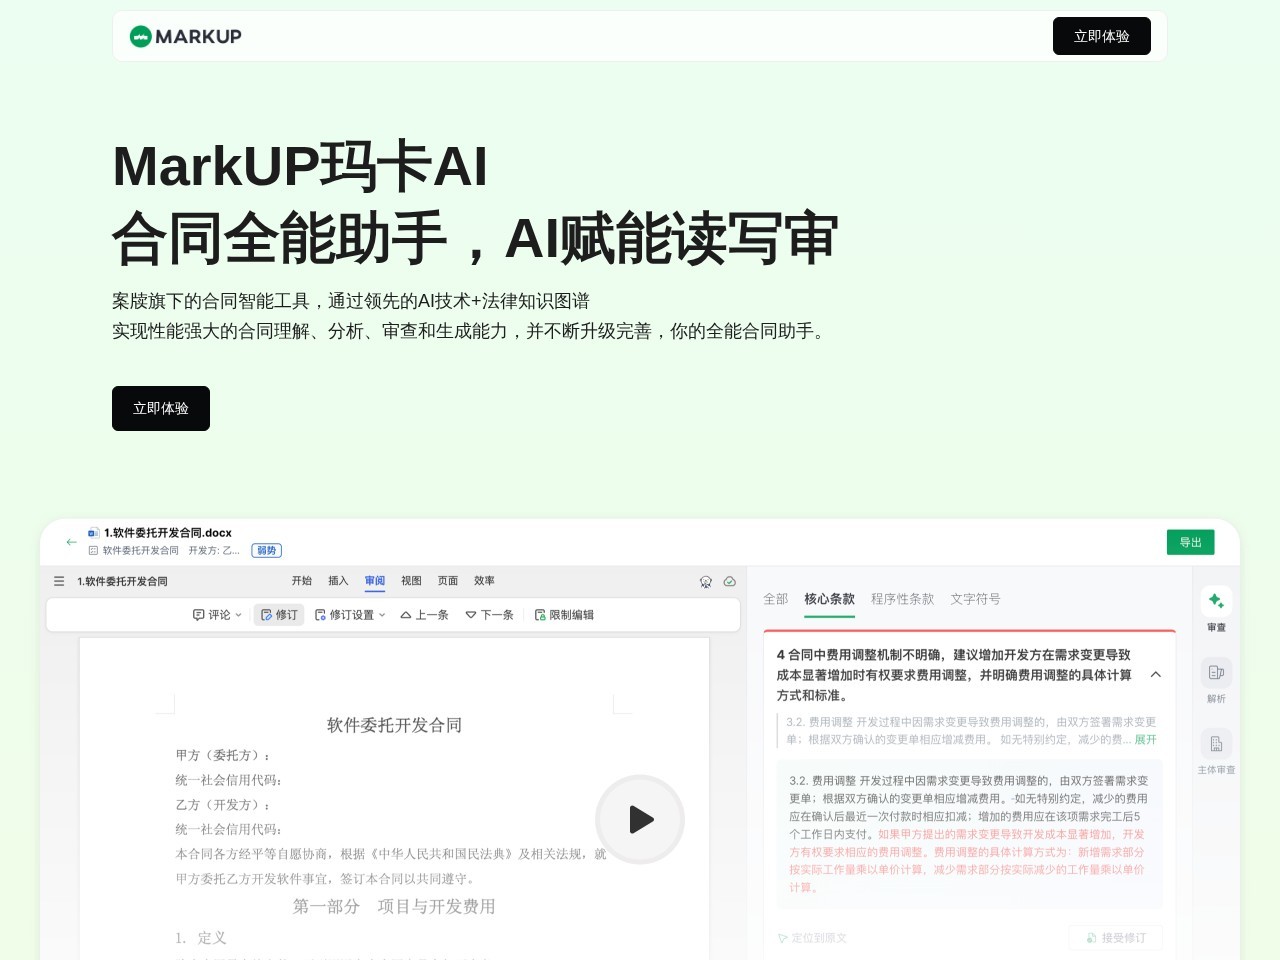
Task: Go to previous revision with 上一条
Action: (x=424, y=615)
